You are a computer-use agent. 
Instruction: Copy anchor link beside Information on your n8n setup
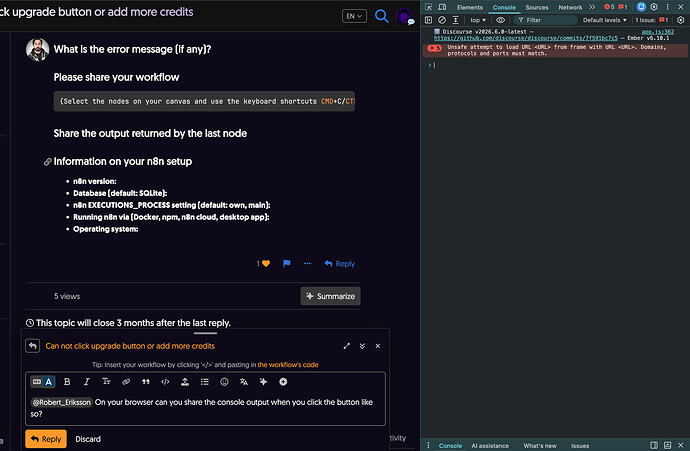[x=48, y=162]
